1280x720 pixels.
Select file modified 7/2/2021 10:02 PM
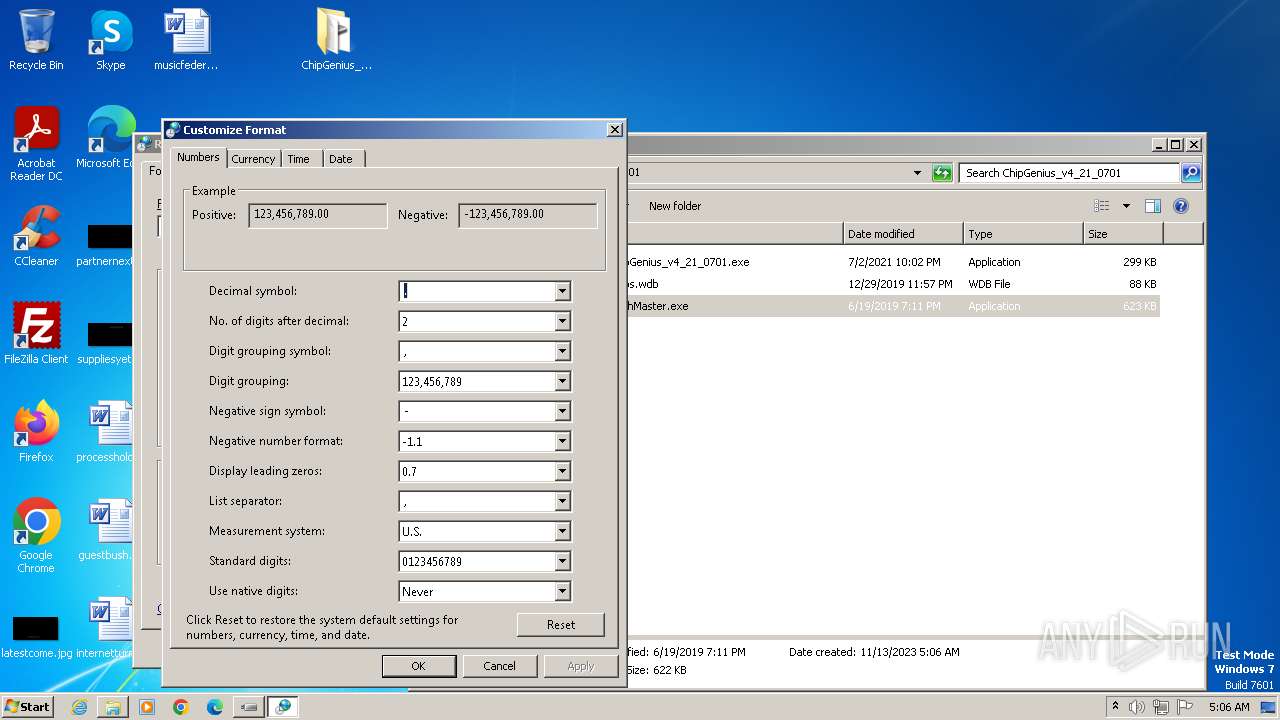[x=893, y=262]
